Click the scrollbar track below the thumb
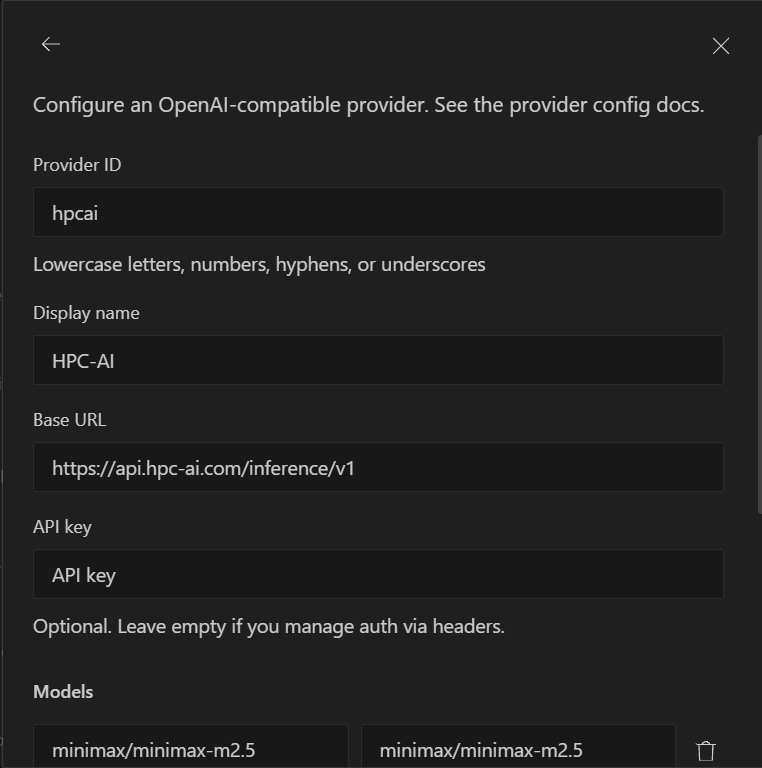 758,640
